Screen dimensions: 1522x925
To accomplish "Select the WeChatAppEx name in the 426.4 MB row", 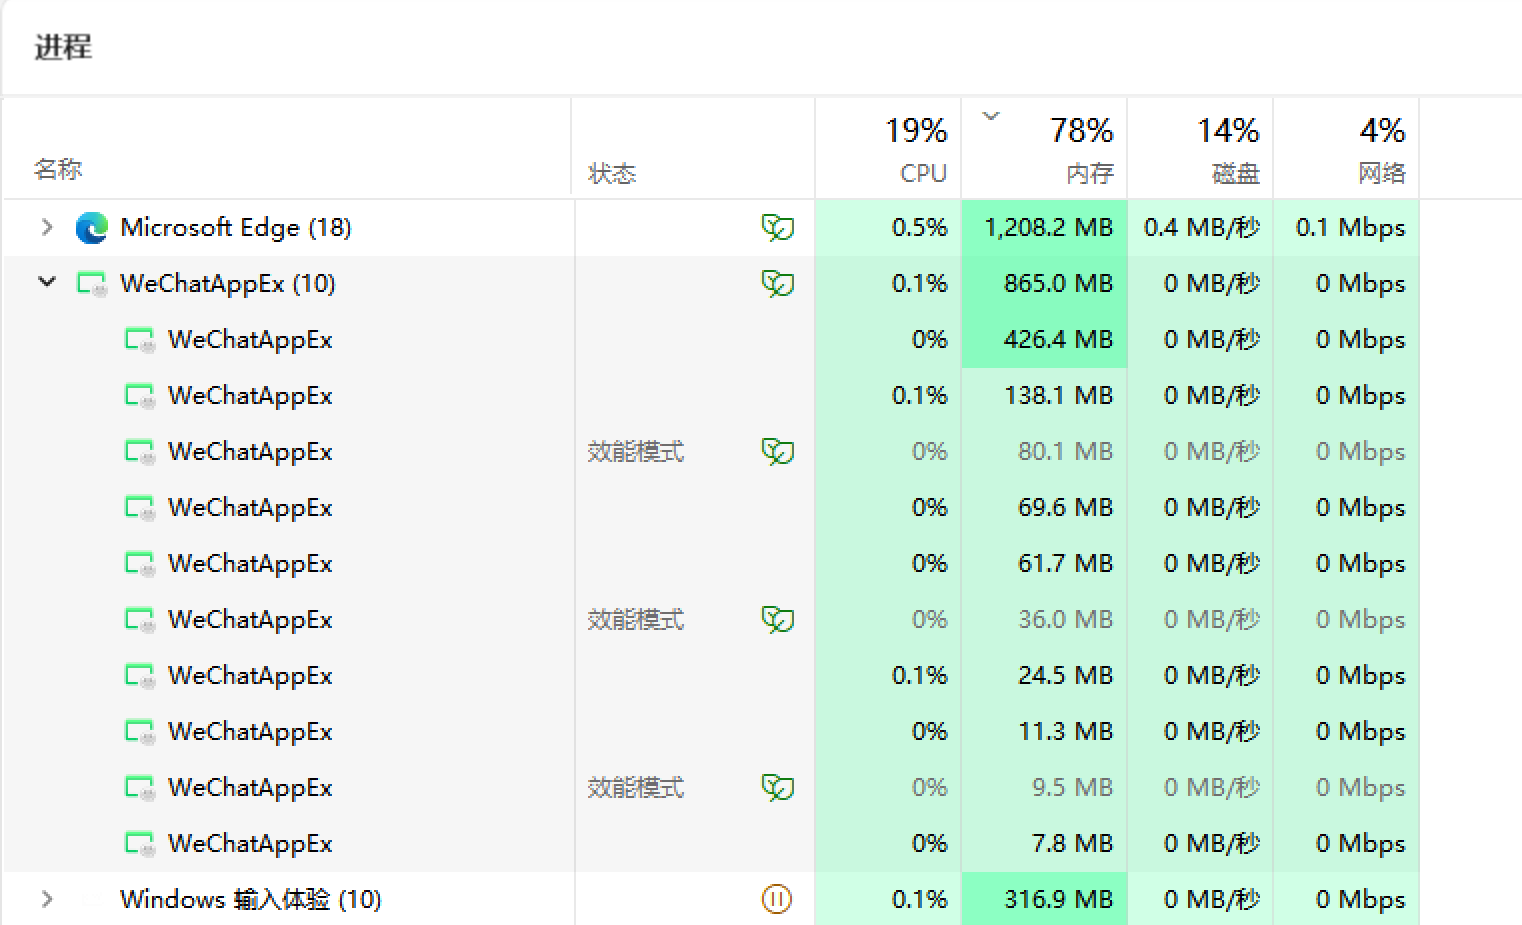I will (250, 340).
